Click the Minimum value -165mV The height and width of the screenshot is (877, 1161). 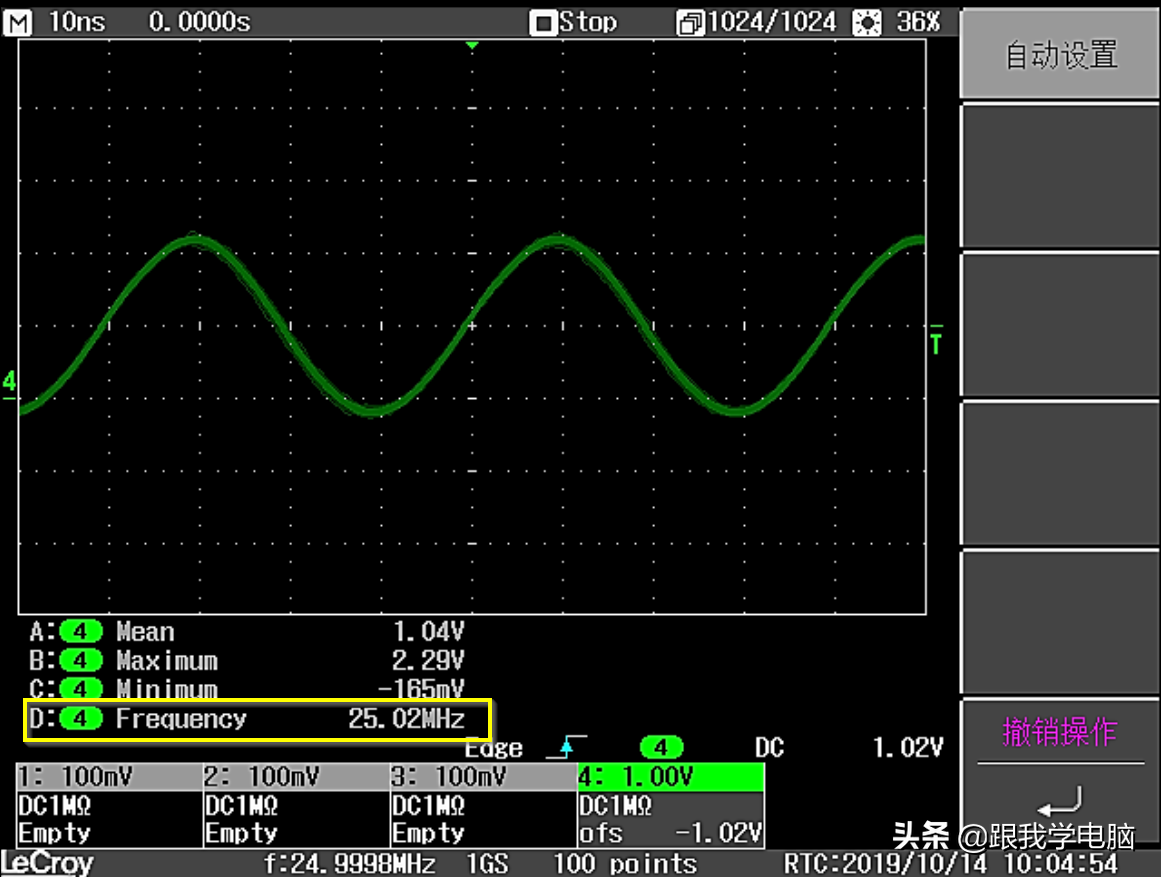[421, 689]
